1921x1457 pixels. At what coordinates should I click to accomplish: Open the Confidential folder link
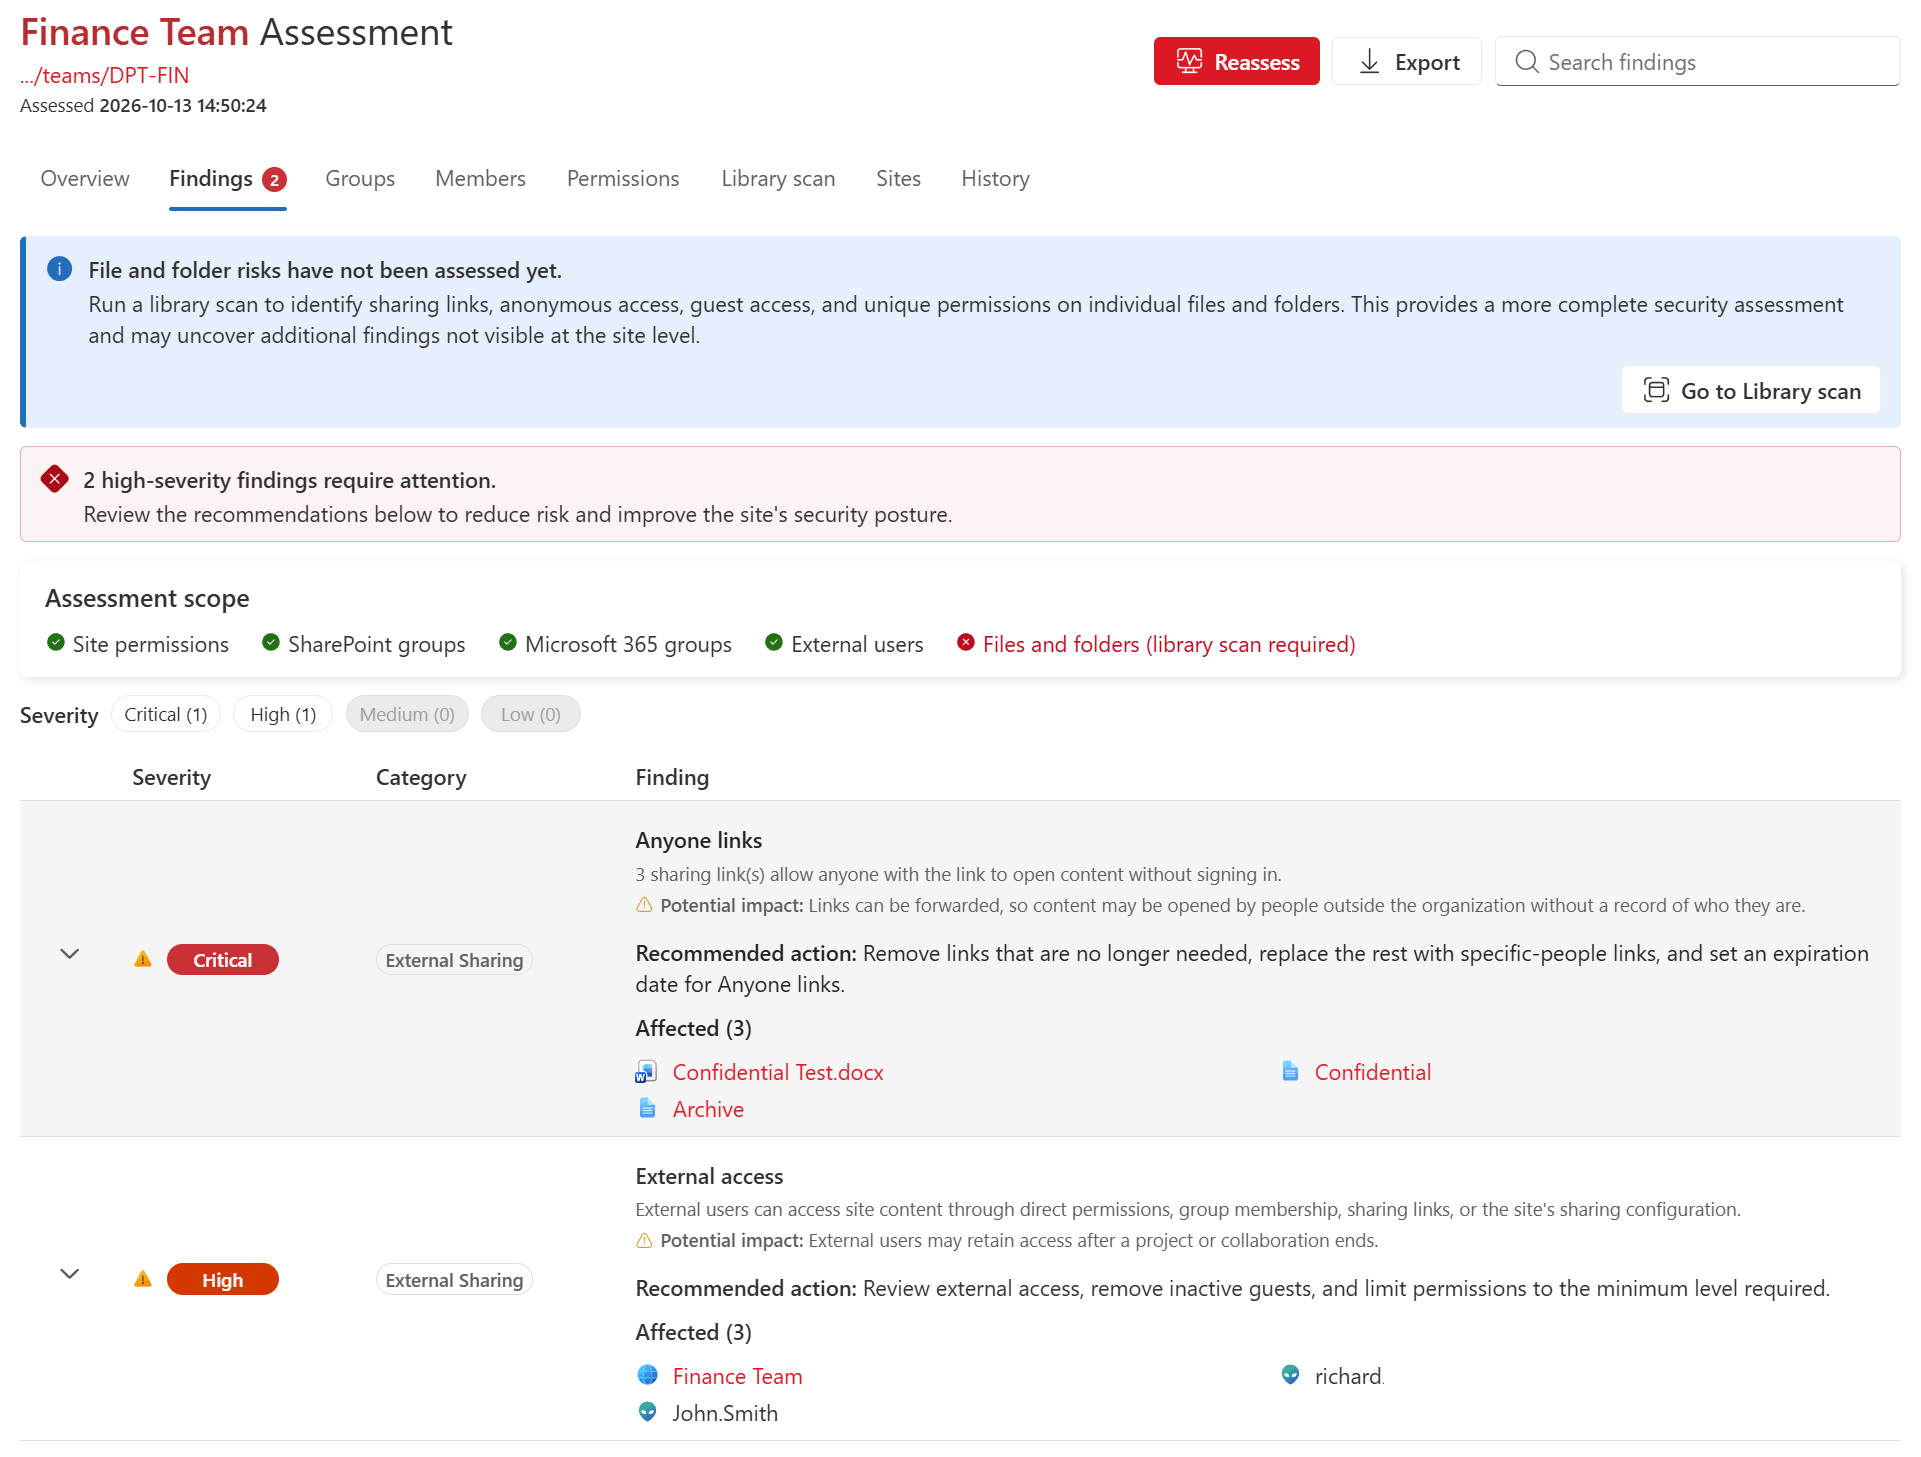click(x=1372, y=1072)
